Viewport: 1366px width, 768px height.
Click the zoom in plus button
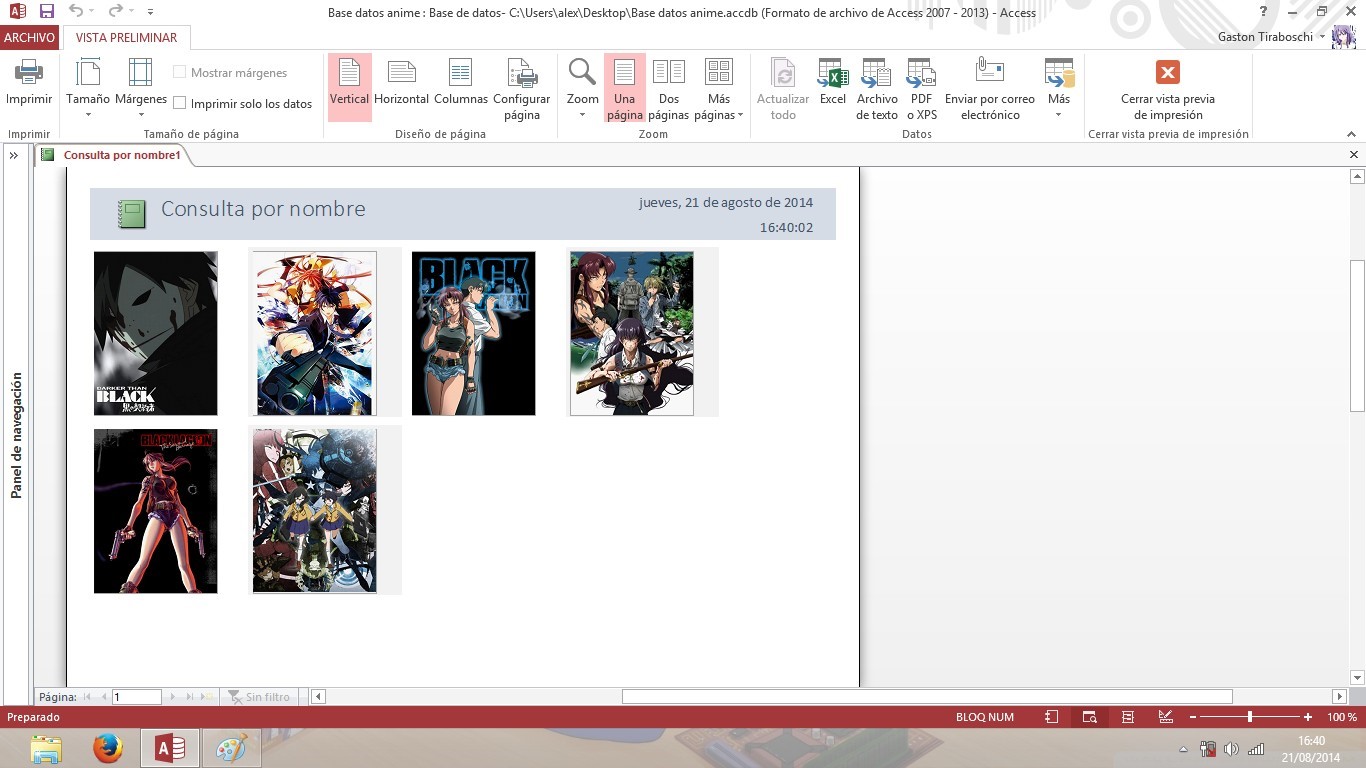(x=1308, y=717)
